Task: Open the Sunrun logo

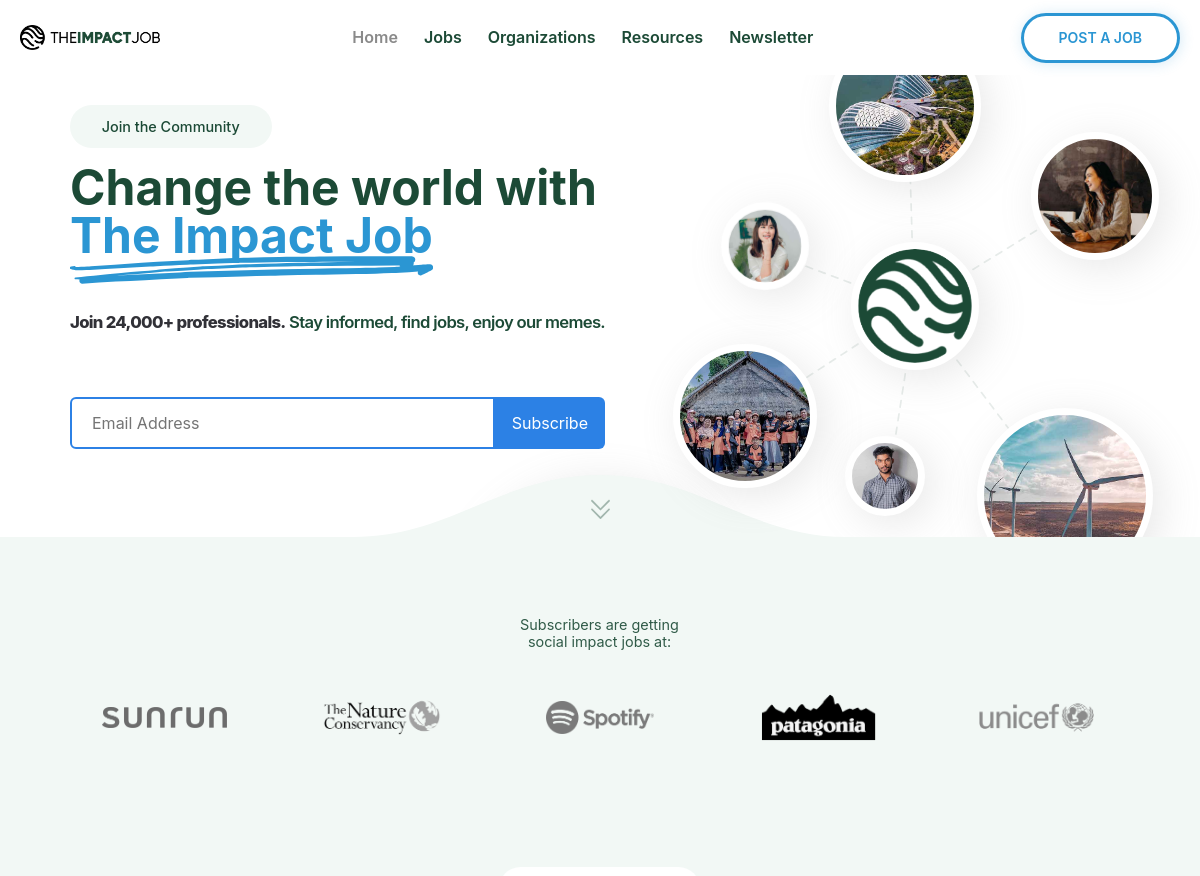Action: click(x=165, y=717)
